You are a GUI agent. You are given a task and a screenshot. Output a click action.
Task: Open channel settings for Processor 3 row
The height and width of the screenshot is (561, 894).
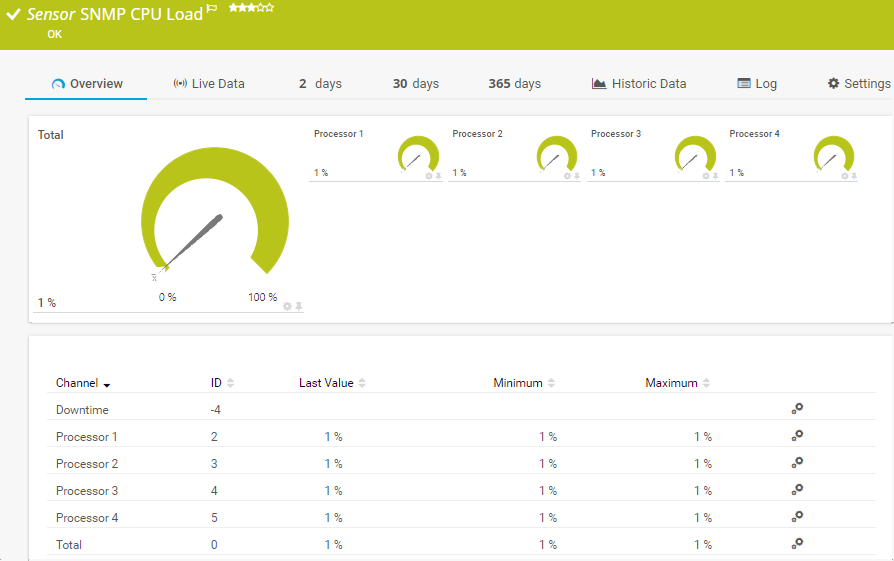[x=797, y=490]
